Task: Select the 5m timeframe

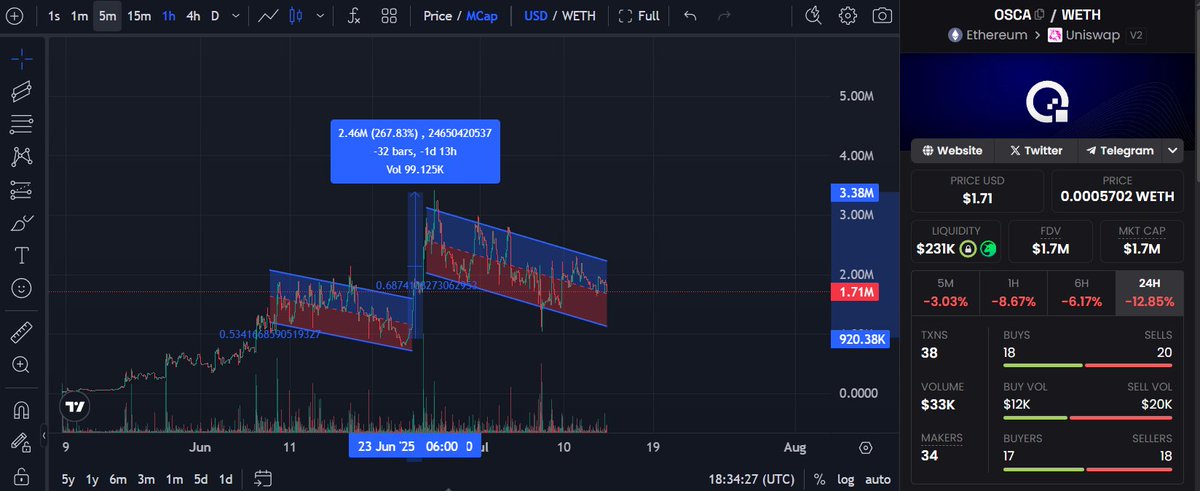Action: 107,16
